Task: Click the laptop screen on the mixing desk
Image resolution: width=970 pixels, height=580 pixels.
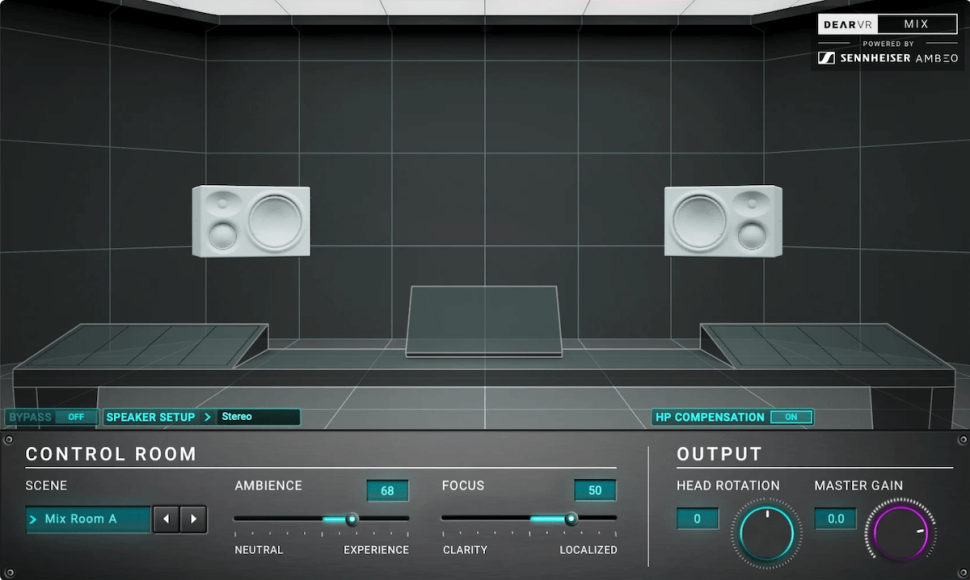Action: [484, 320]
